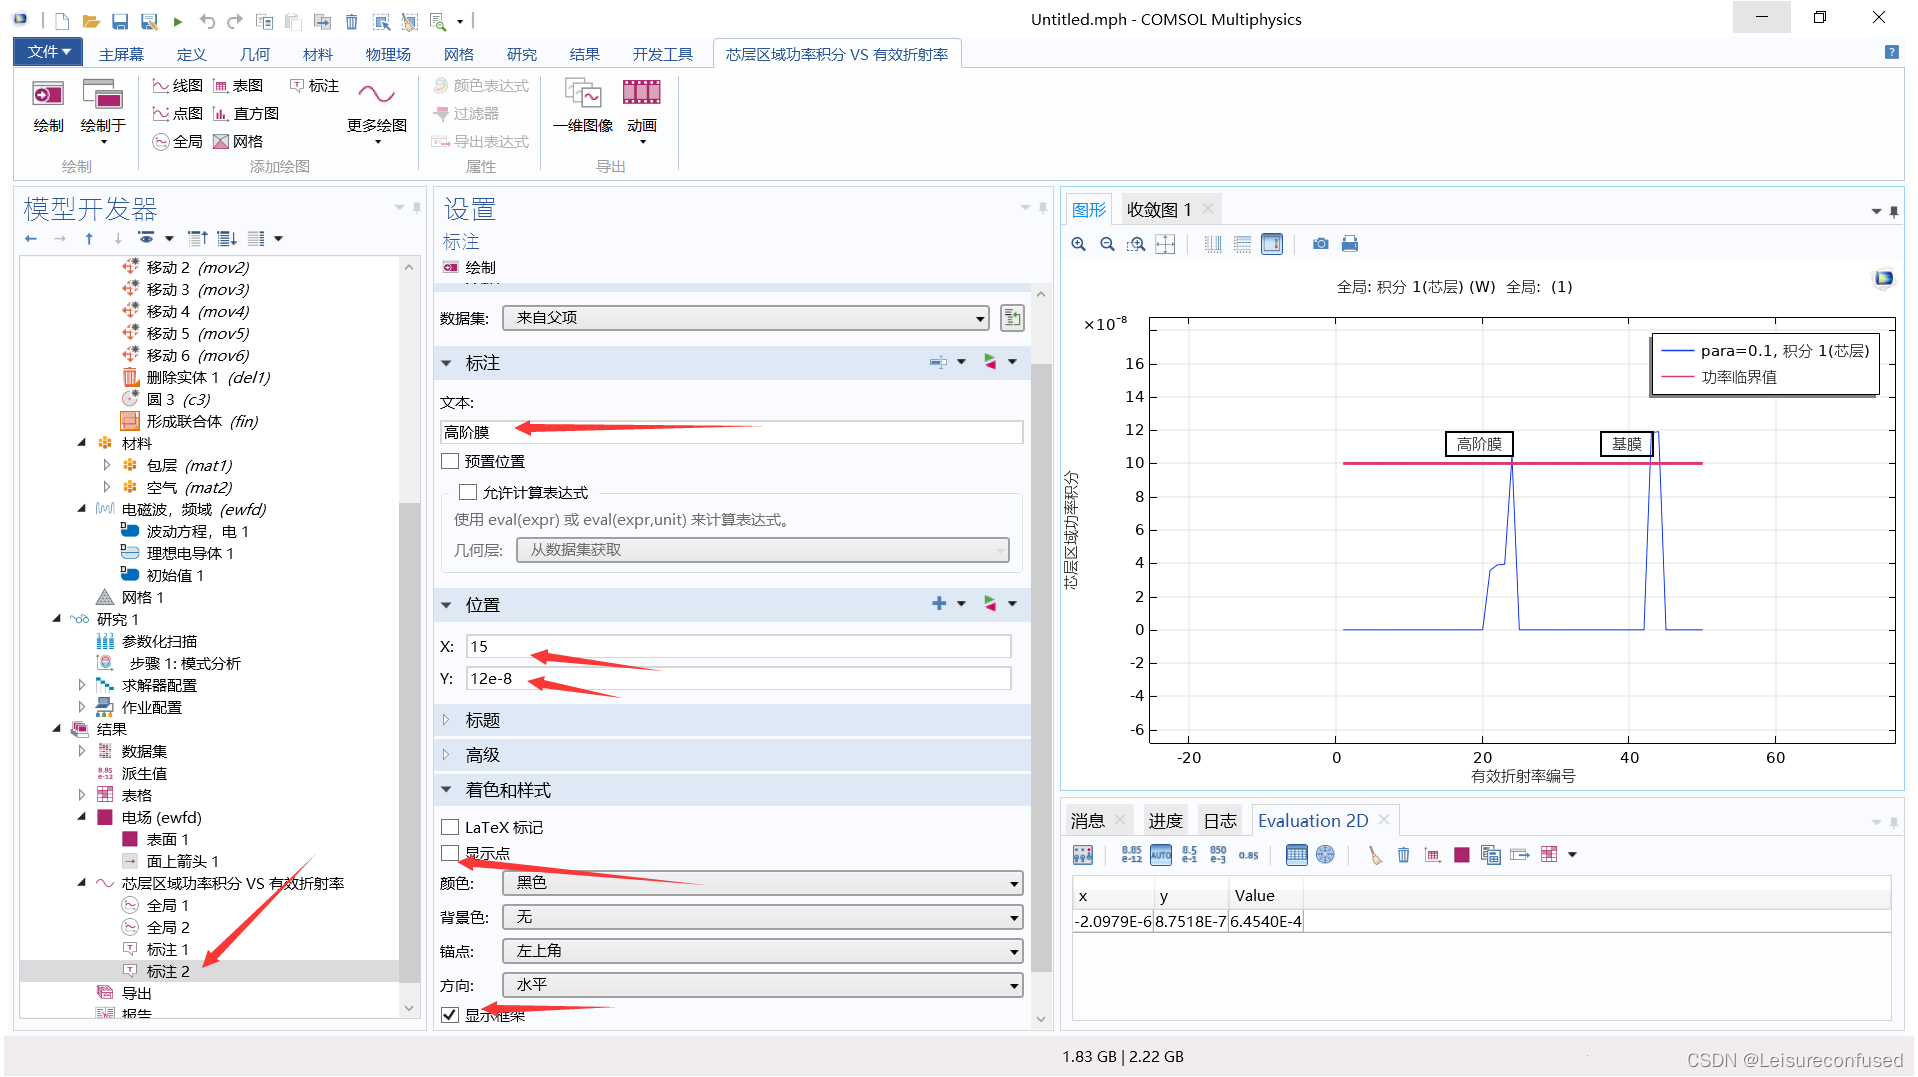Toggle LaTeX 标记 checkbox

pos(450,827)
